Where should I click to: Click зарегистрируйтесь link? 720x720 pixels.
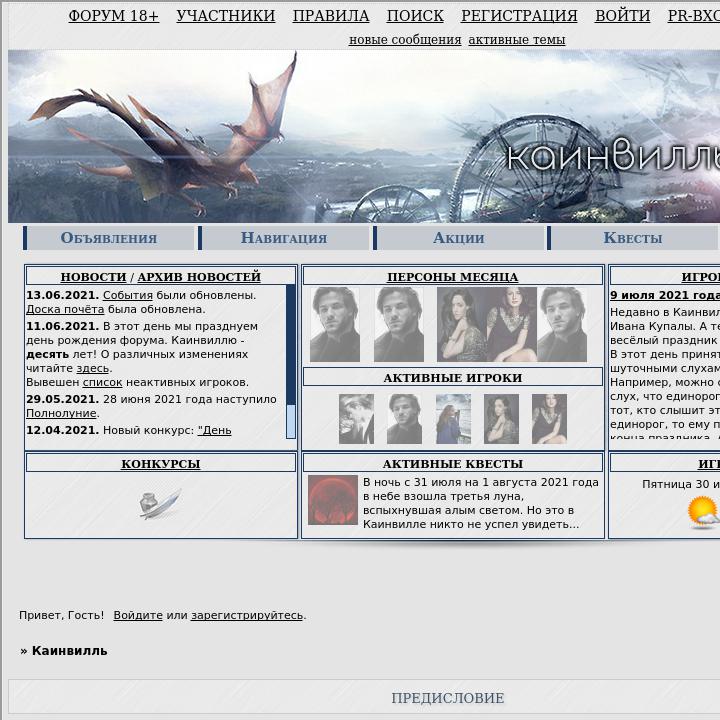[247, 615]
